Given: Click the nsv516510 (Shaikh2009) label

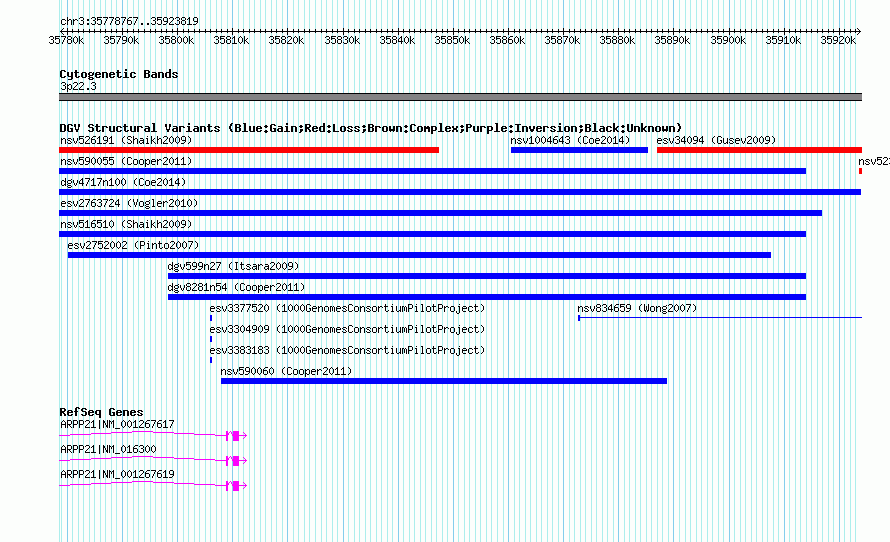Looking at the screenshot, I should pyautogui.click(x=126, y=224).
